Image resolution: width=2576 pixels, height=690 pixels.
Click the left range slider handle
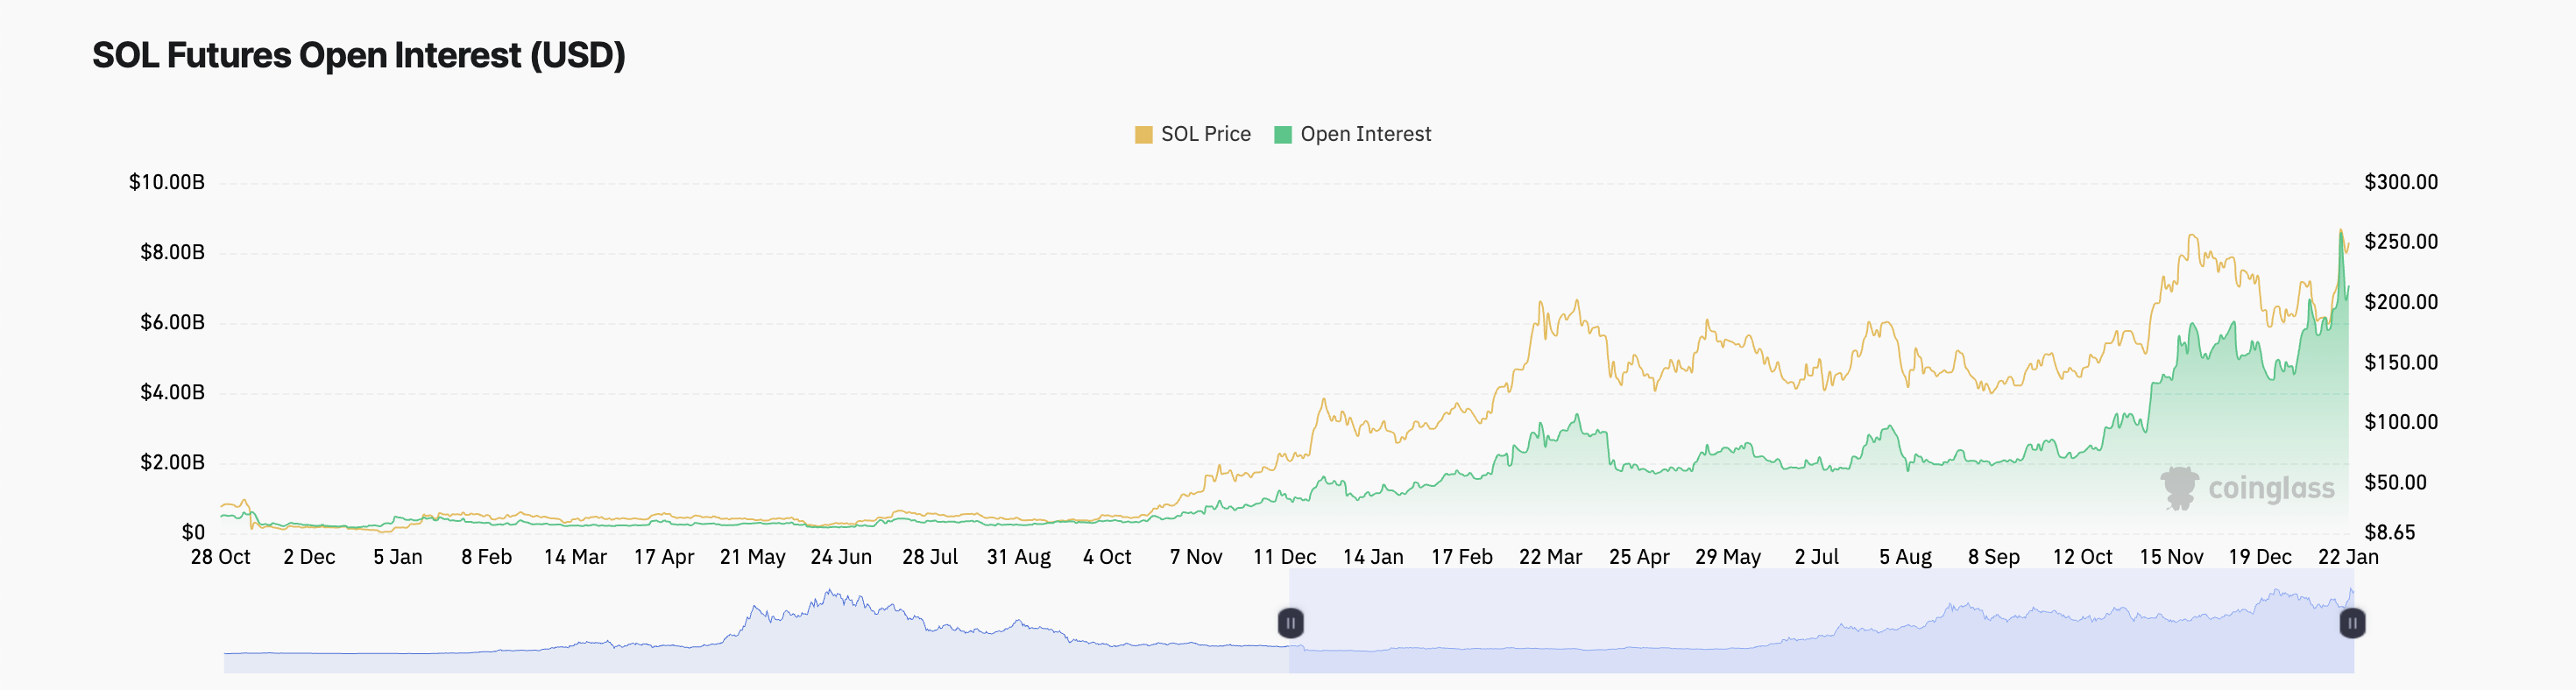point(1290,623)
